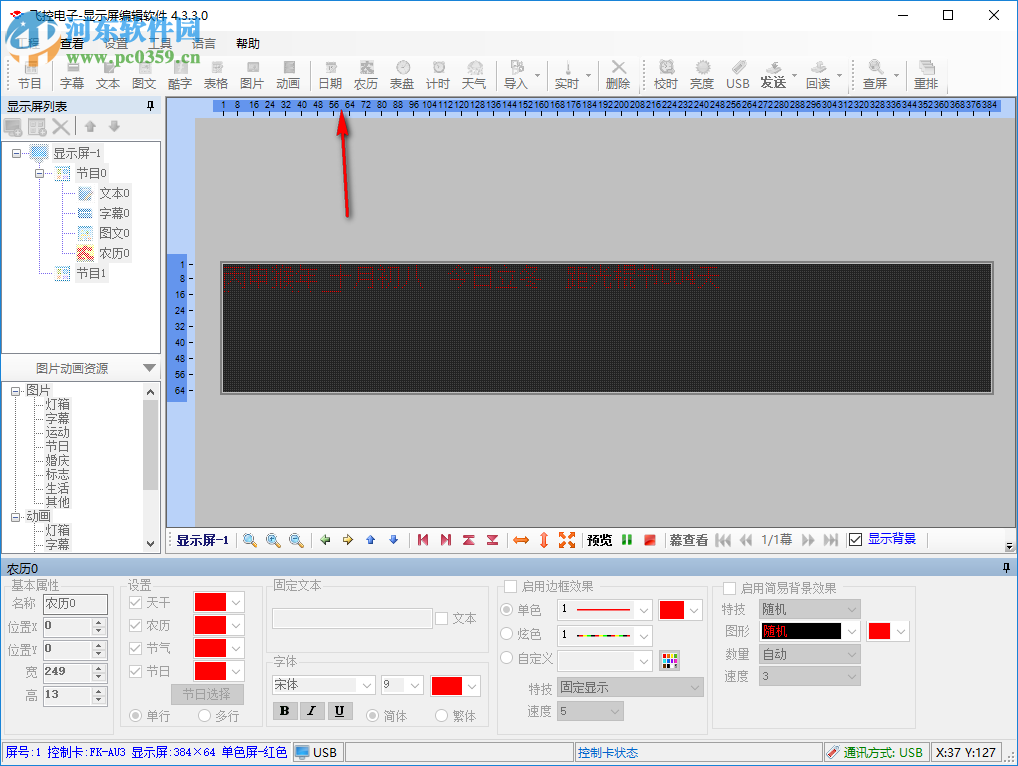The width and height of the screenshot is (1018, 766).
Task: Click the 日期 (Date) toolbar icon
Action: click(330, 74)
